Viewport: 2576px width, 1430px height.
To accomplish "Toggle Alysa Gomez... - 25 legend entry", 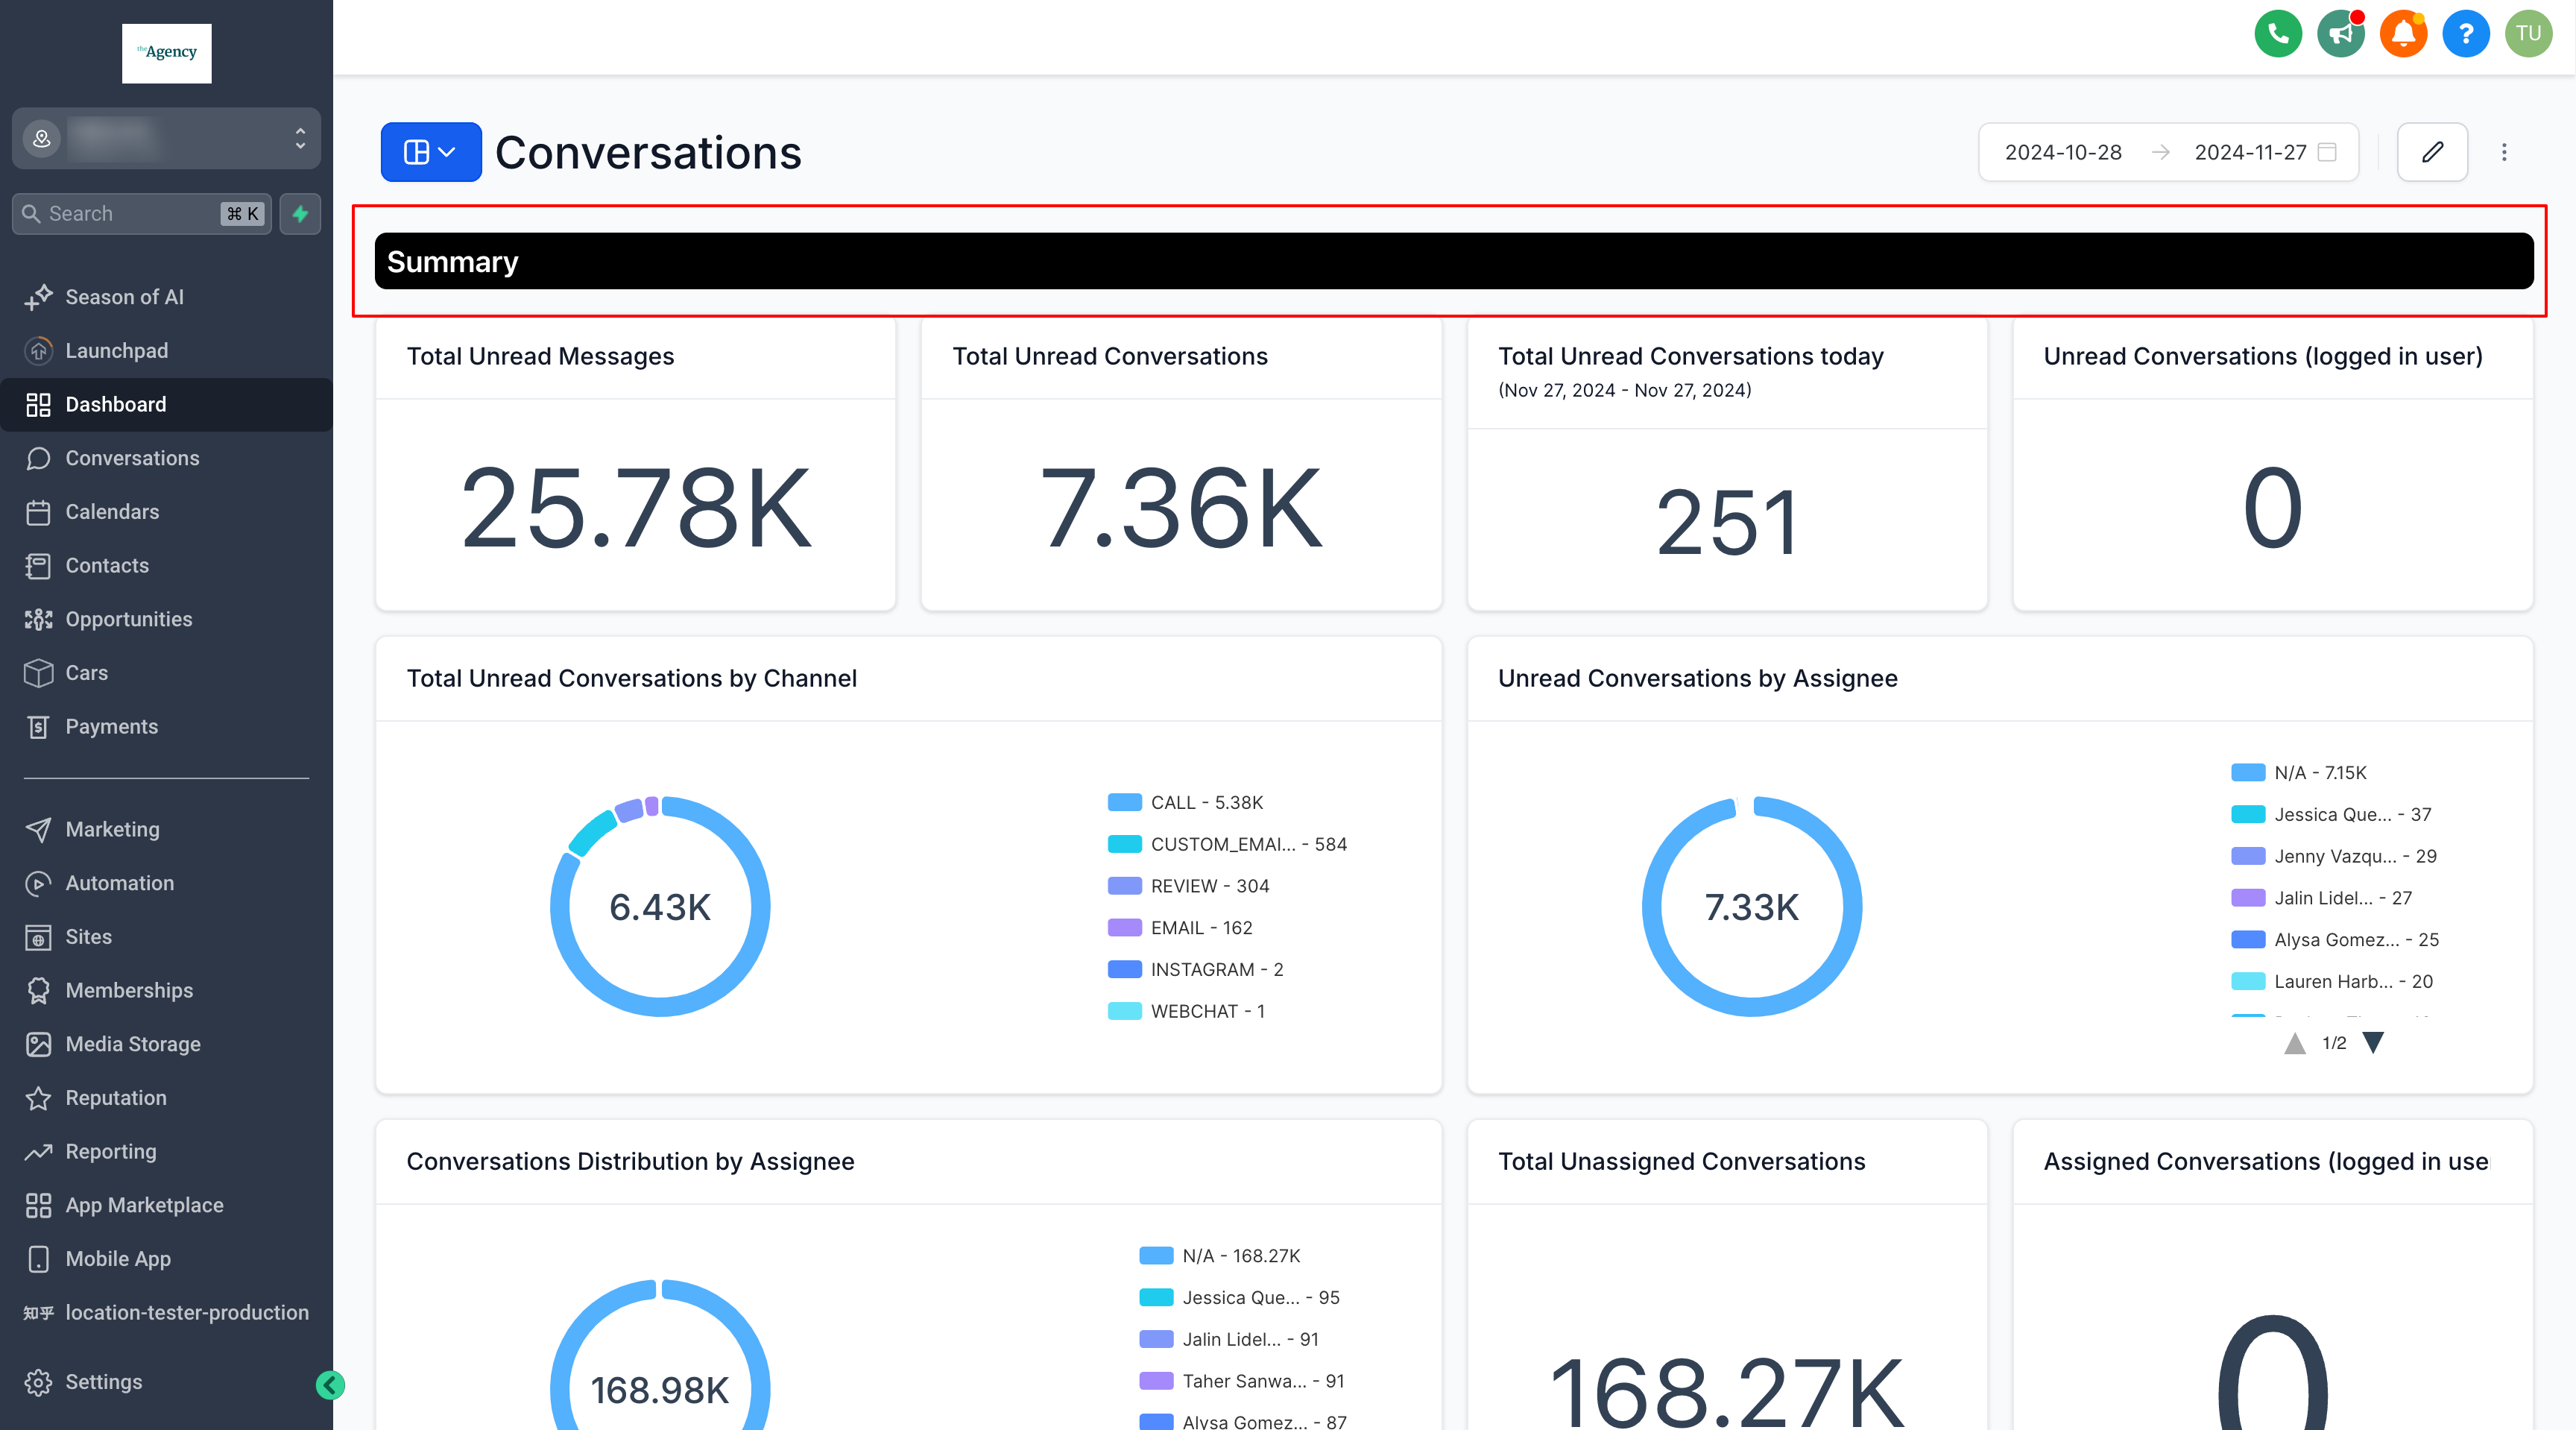I will pyautogui.click(x=2335, y=940).
